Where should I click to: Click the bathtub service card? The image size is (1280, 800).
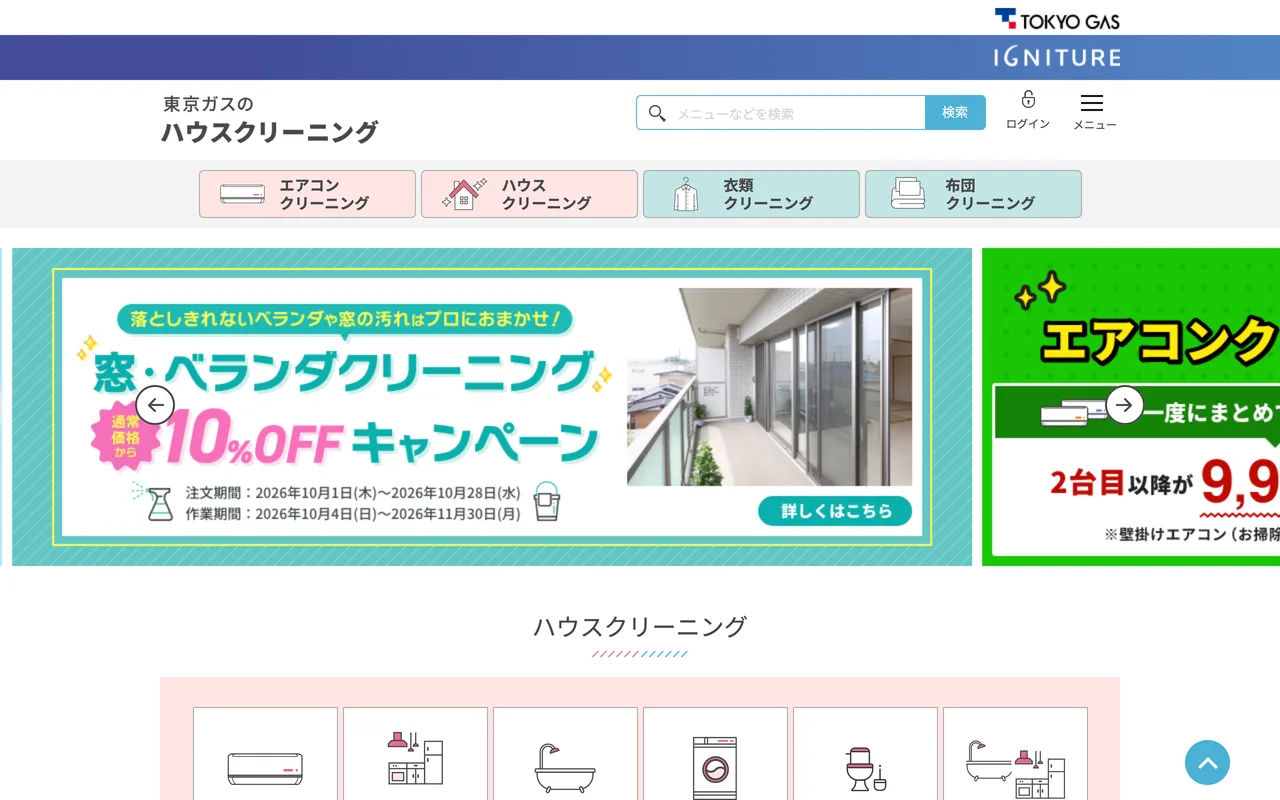coord(565,754)
